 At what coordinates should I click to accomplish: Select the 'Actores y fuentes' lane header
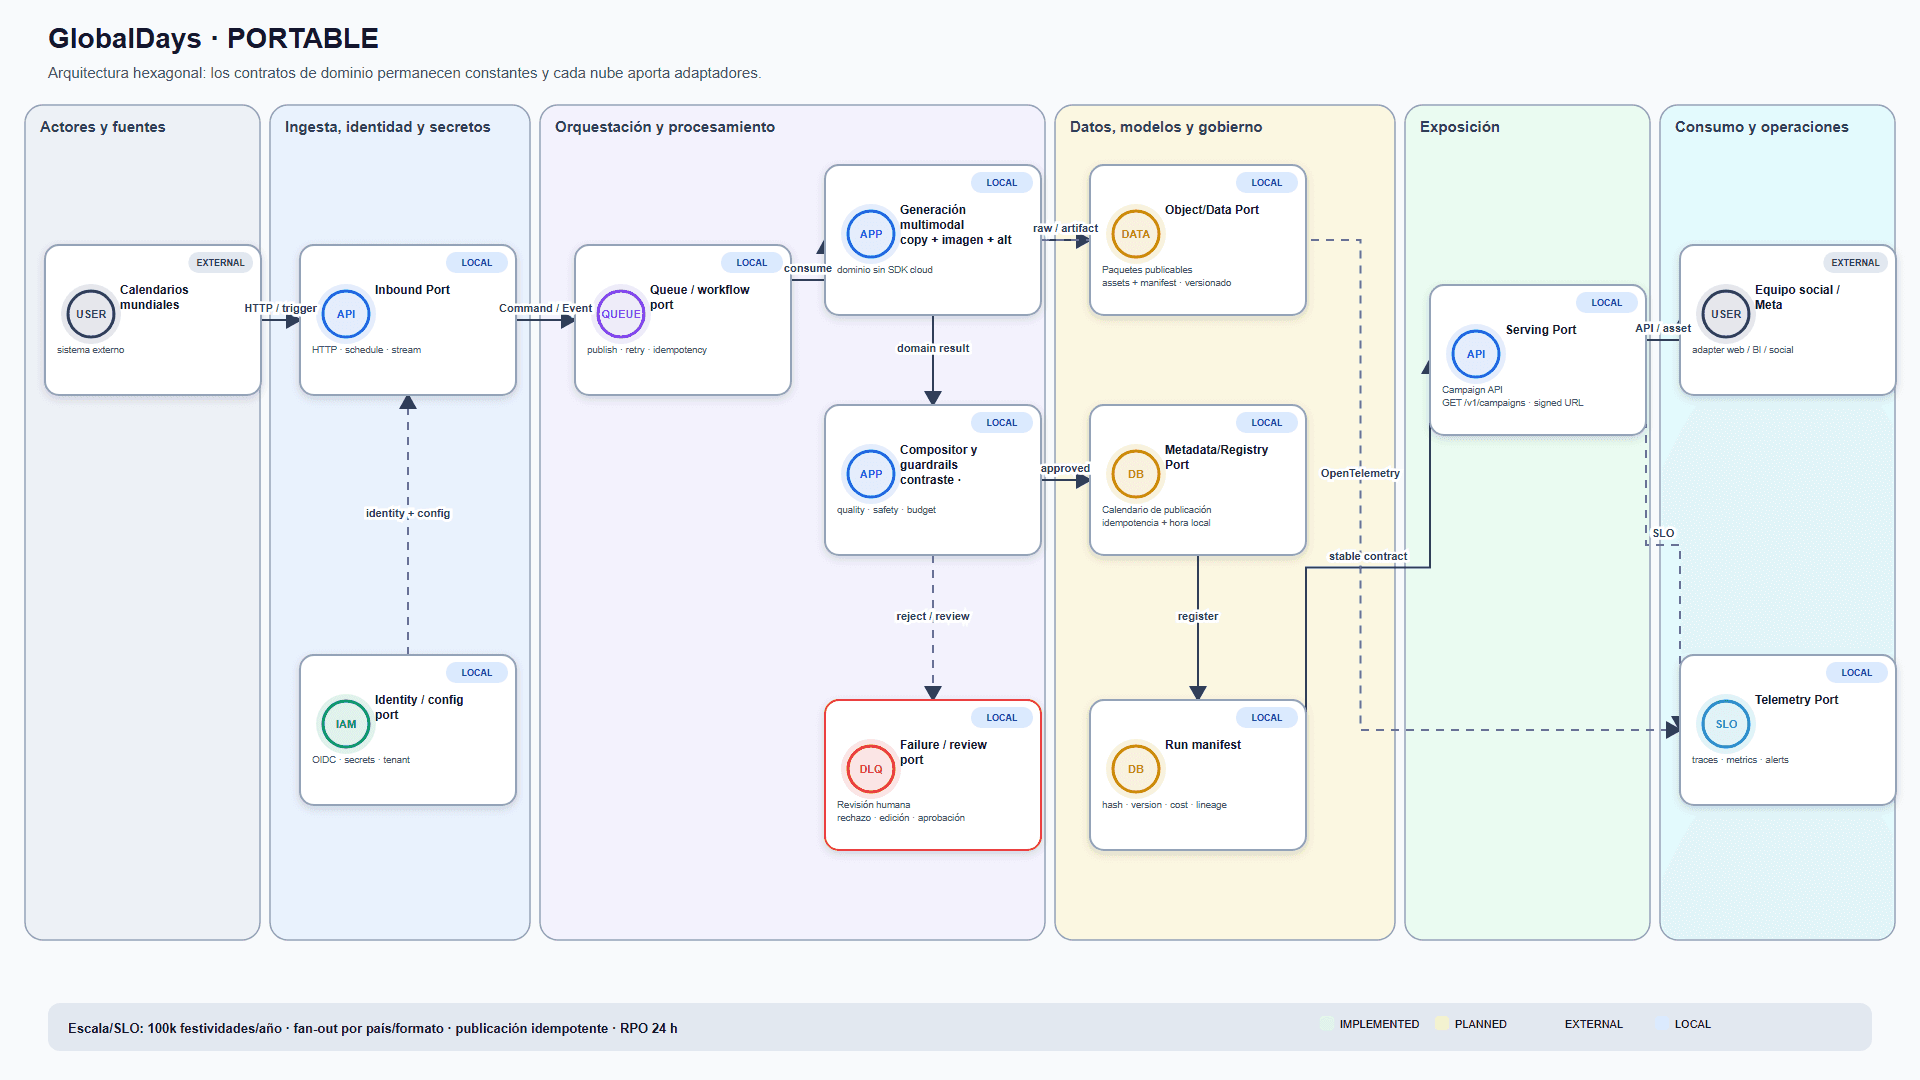(x=103, y=127)
